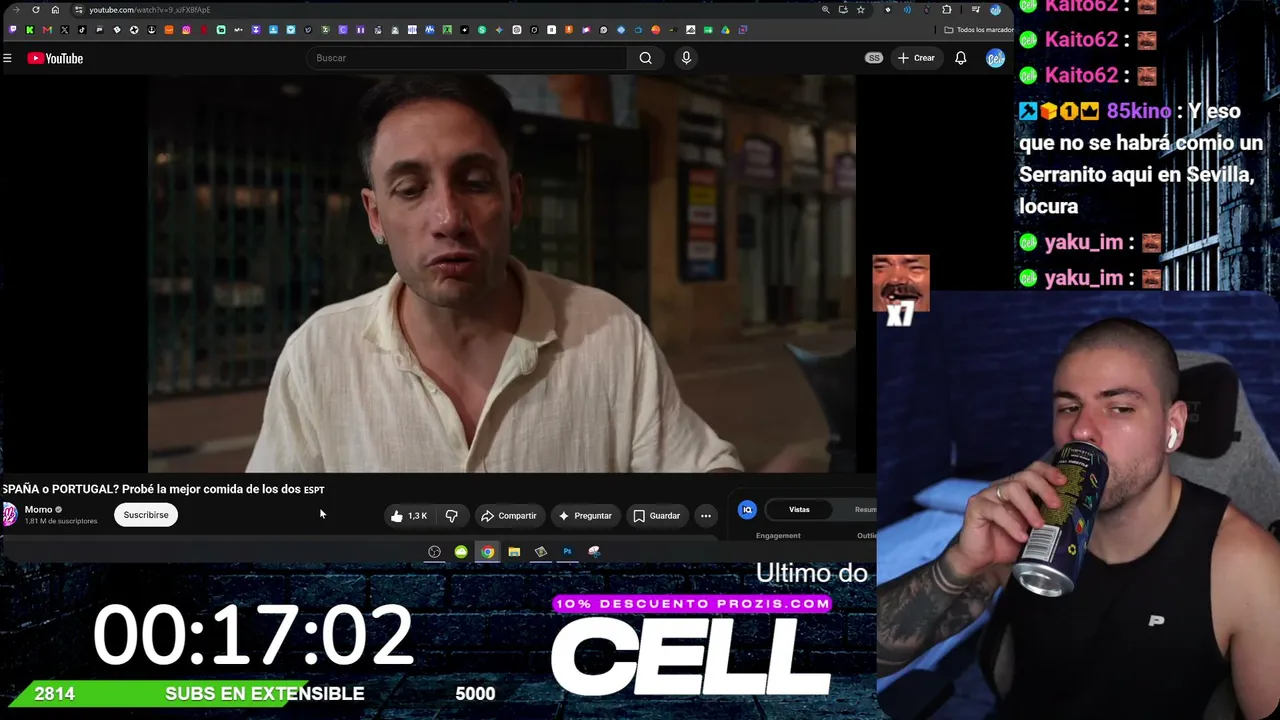
Task: Click the Compartir share button
Action: tap(508, 516)
